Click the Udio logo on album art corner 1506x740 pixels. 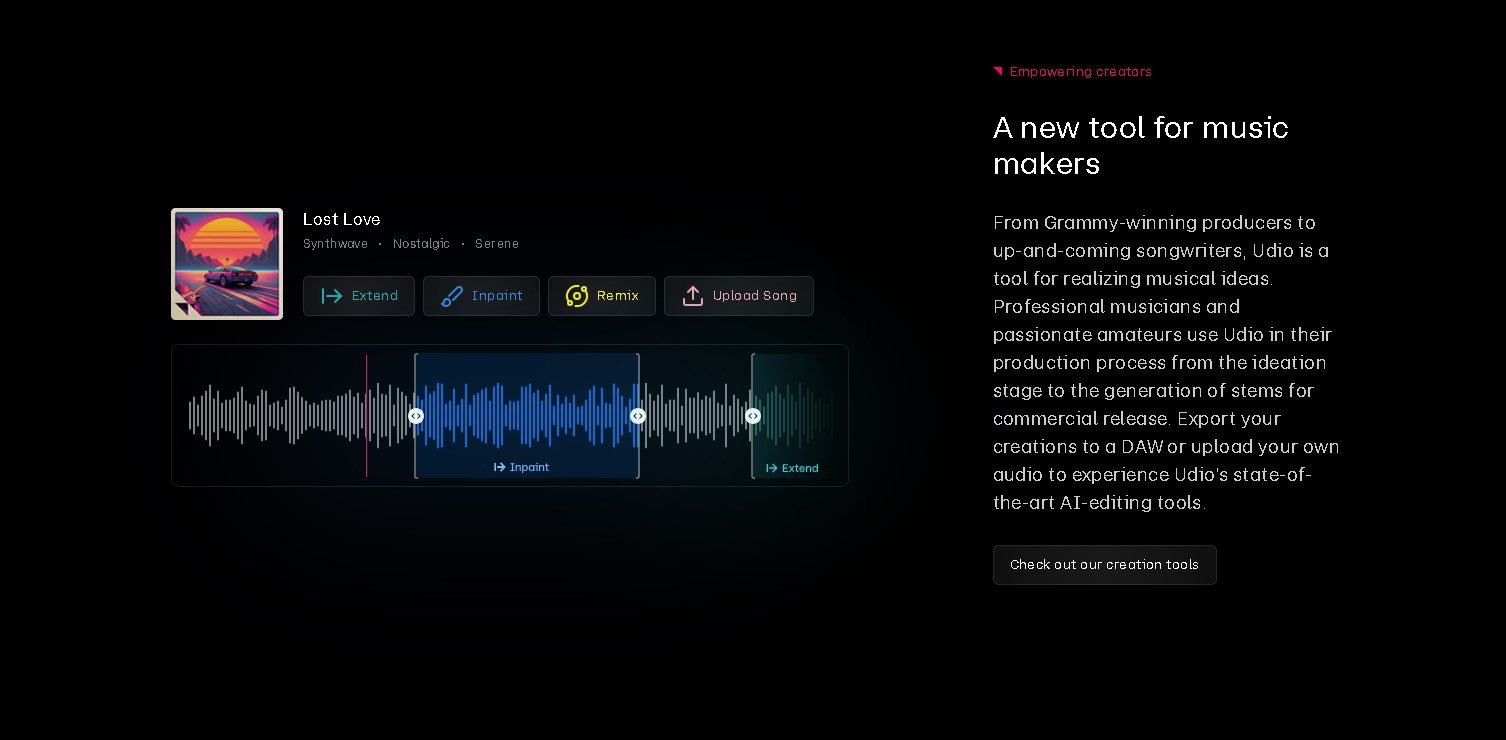coord(182,308)
